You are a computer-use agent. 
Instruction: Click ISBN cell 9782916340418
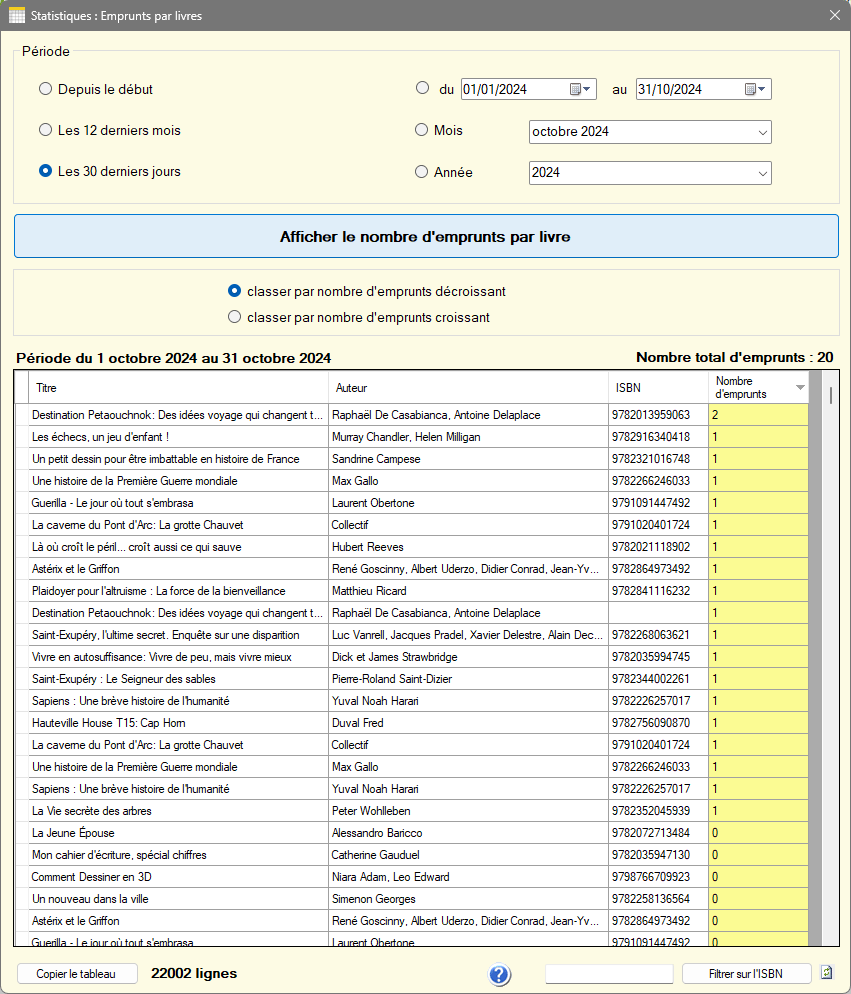(x=658, y=437)
